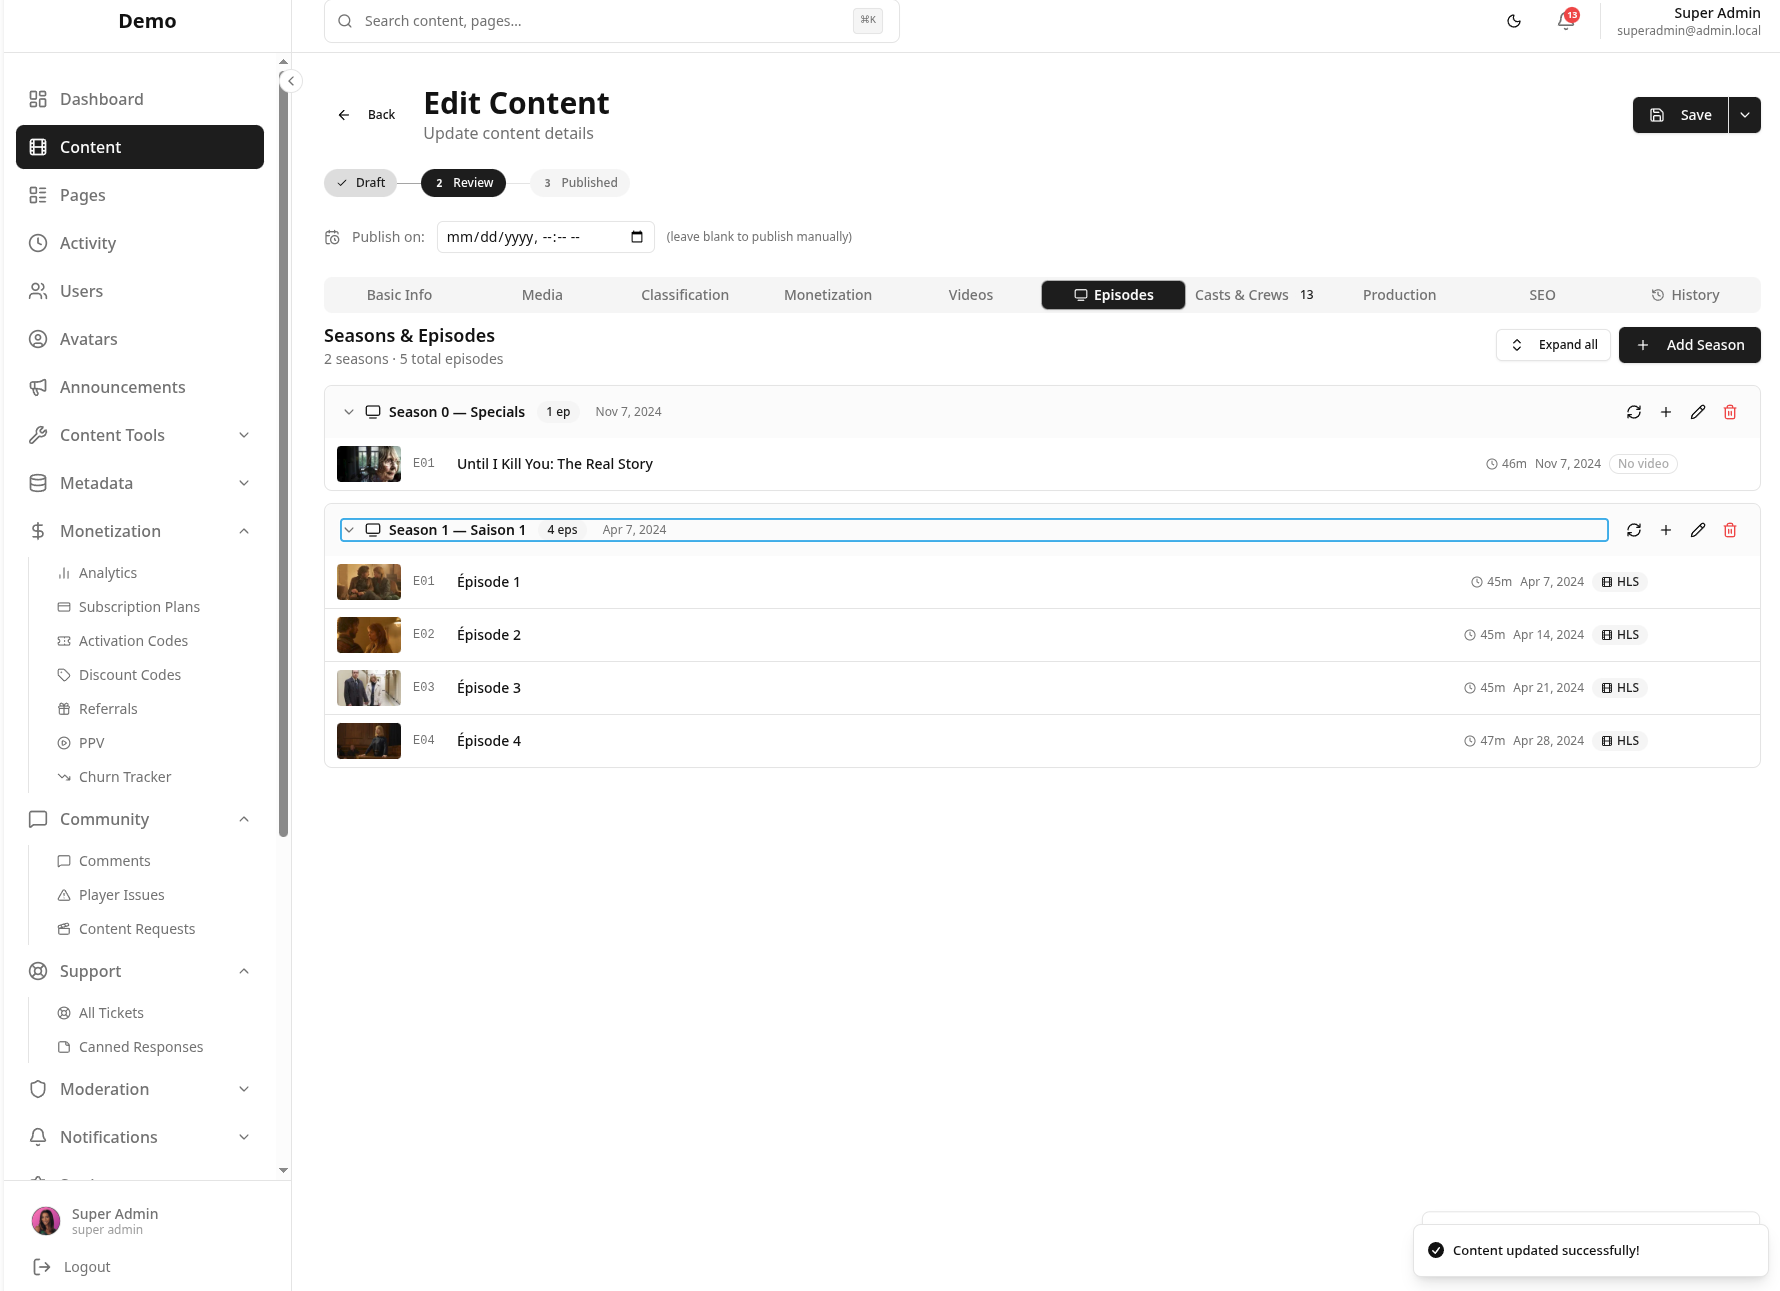Click the Add Season button
This screenshot has height=1291, width=1780.
[1689, 345]
